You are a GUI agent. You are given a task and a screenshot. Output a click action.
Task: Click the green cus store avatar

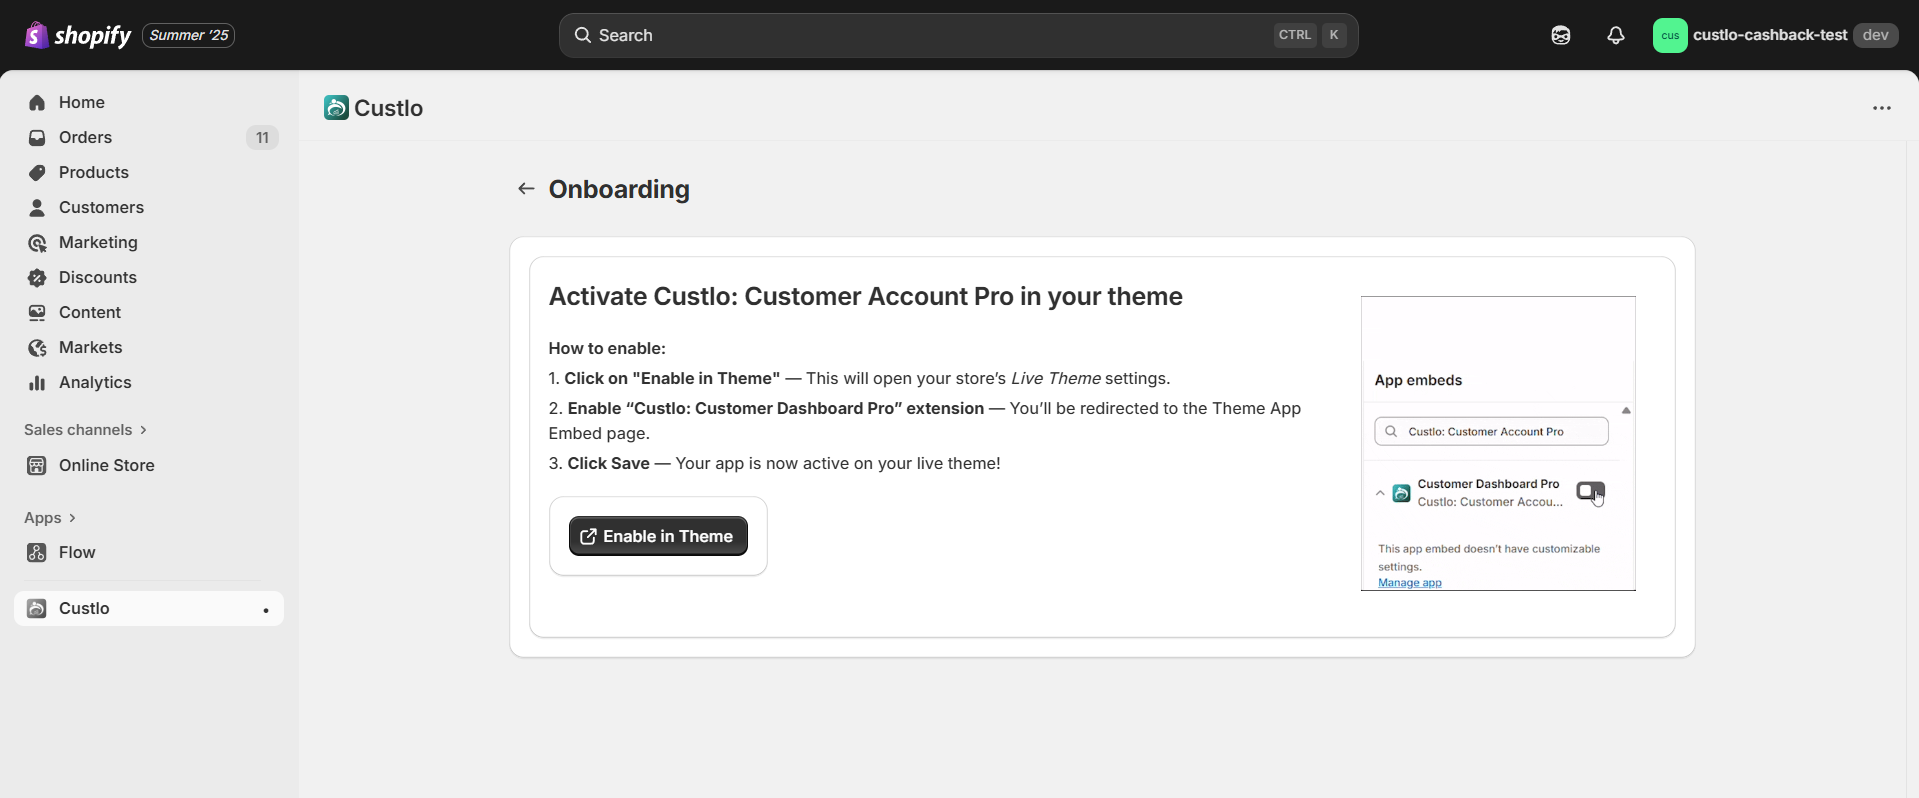coord(1670,35)
